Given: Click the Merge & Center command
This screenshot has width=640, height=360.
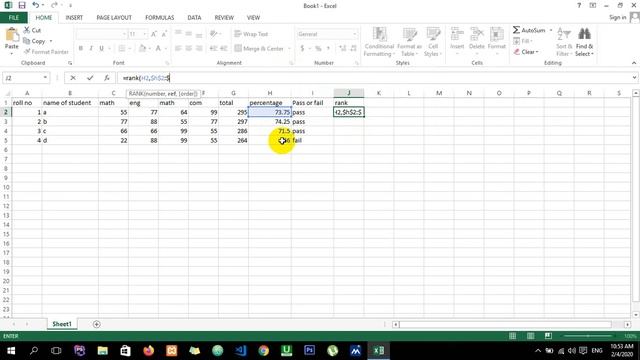Looking at the screenshot, I should (x=259, y=48).
